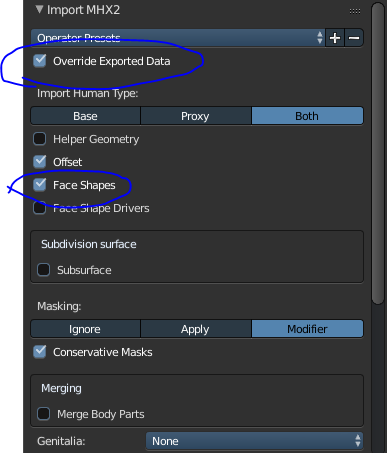Enable the Helper Geometry checkbox
387x453 pixels.
click(x=40, y=139)
